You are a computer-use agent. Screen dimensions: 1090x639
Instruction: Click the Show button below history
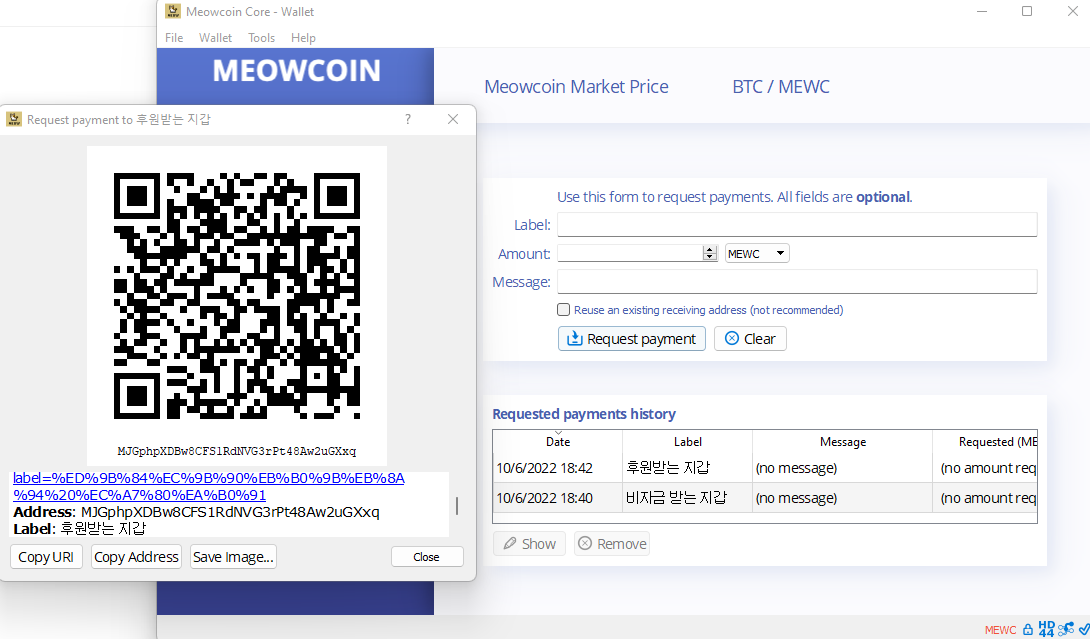tap(530, 544)
